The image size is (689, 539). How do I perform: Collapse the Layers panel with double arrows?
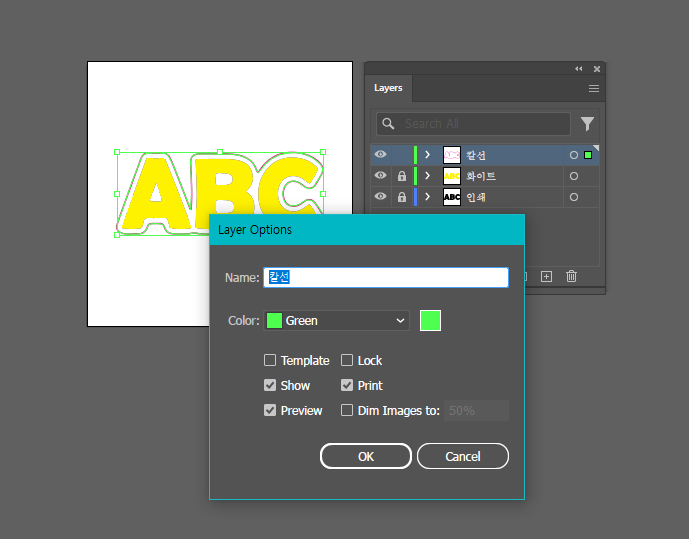579,69
